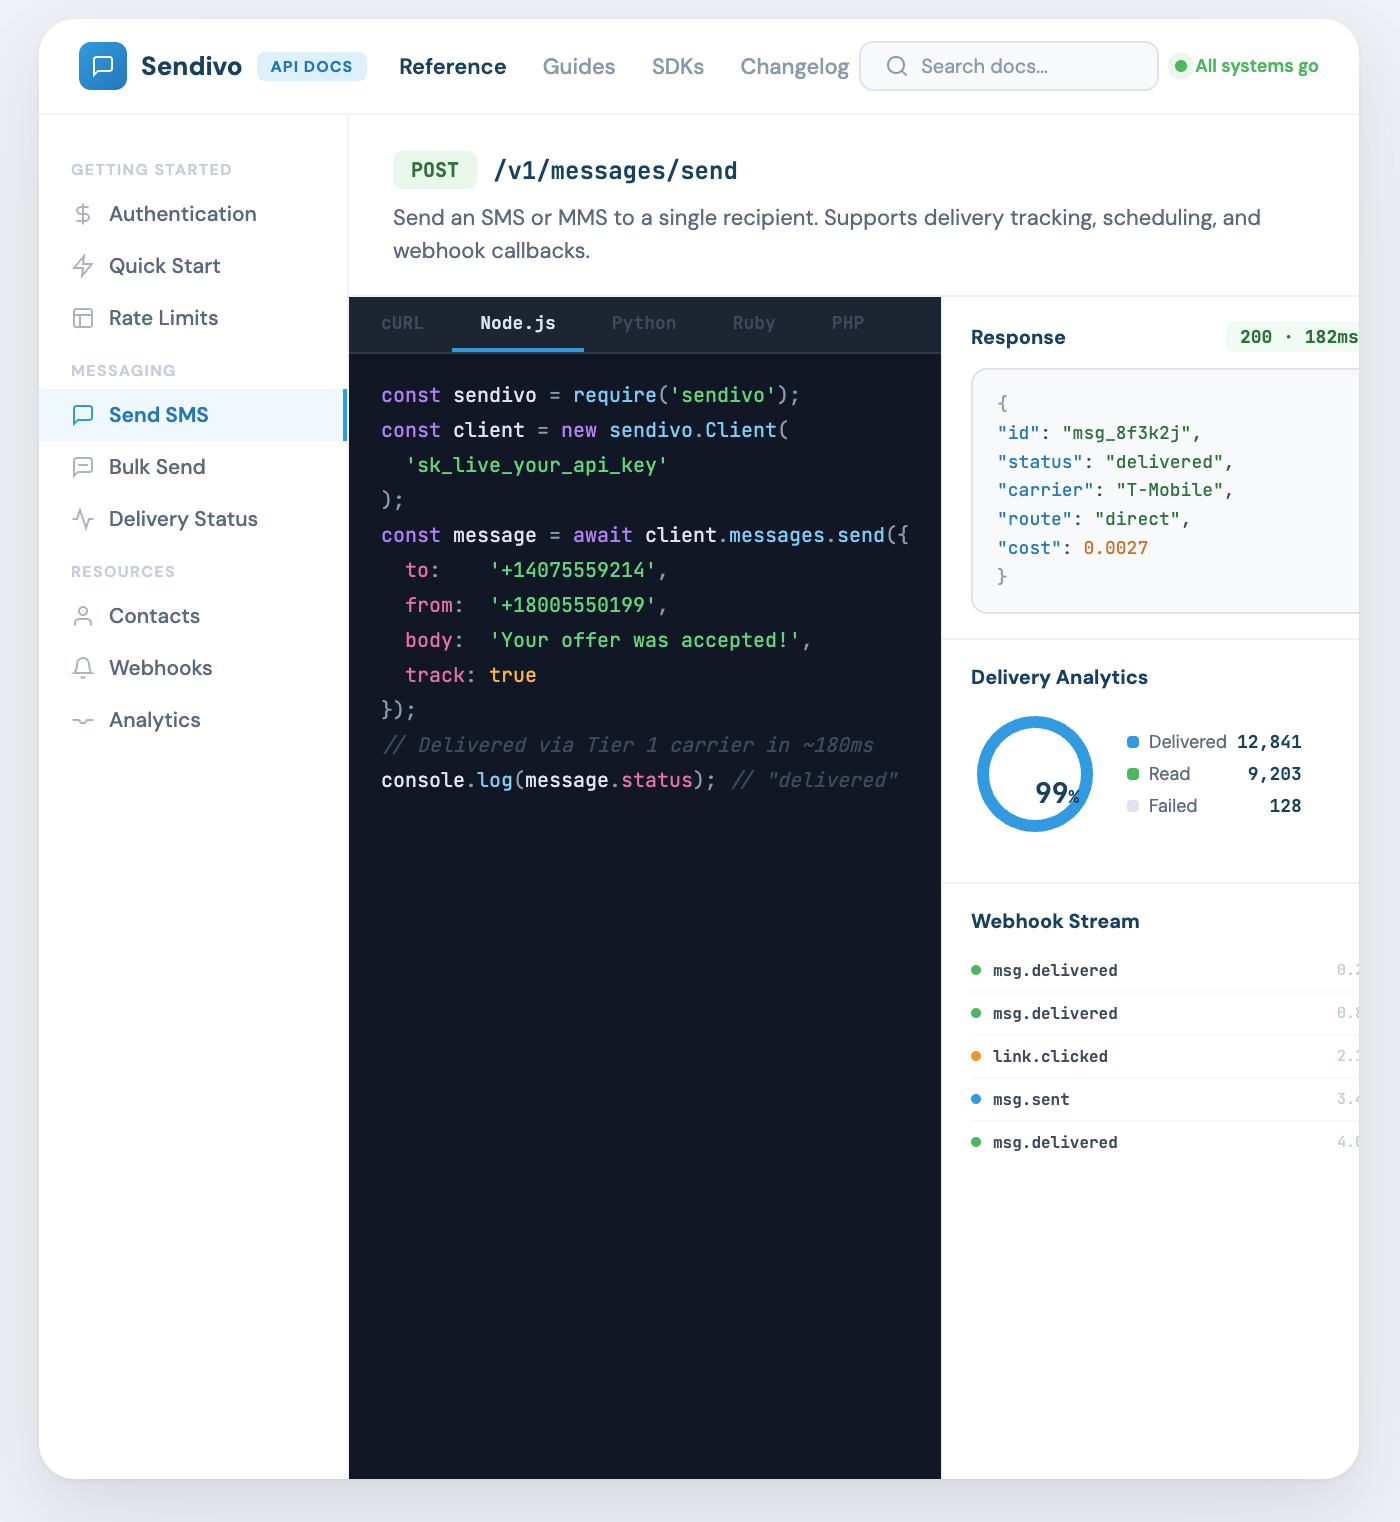Switch to the Python code tab
This screenshot has width=1400, height=1522.
(644, 323)
